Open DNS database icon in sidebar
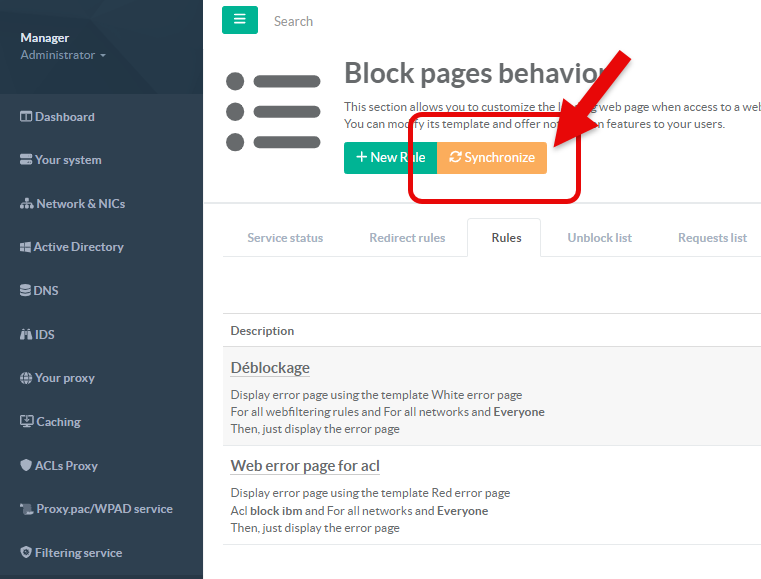This screenshot has width=761, height=579. 26,291
